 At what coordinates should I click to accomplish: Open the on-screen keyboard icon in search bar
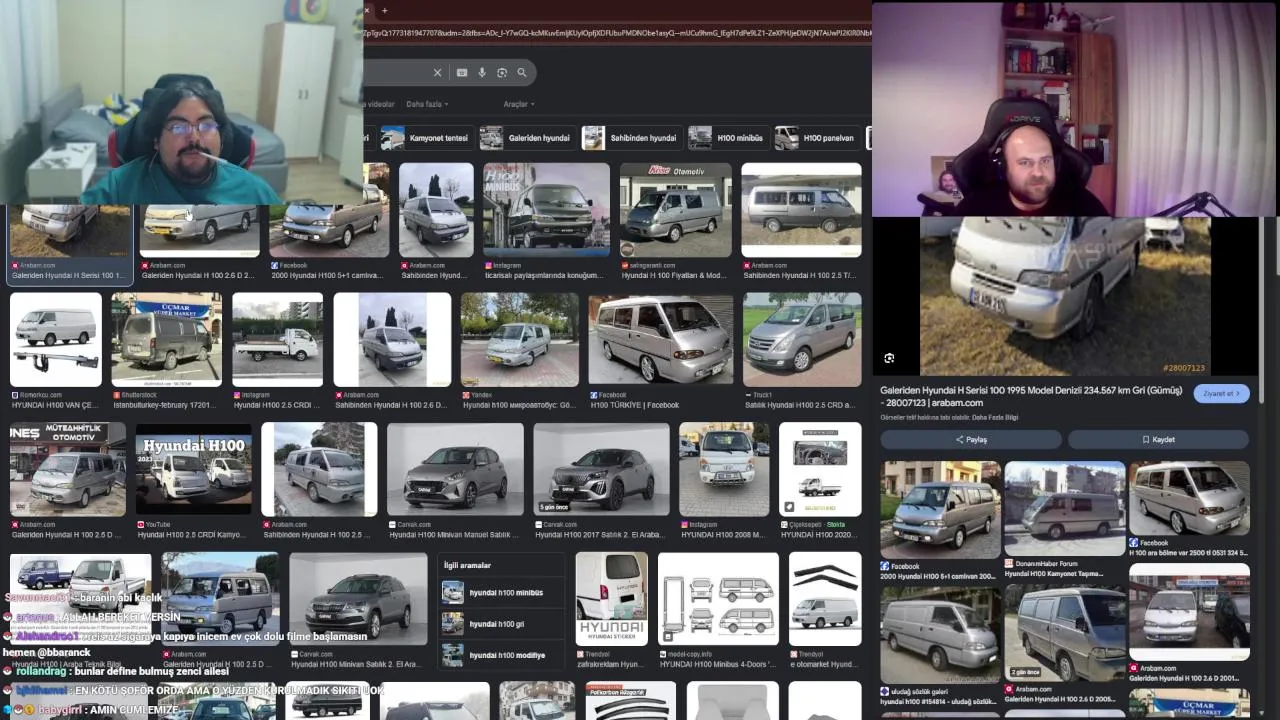[462, 72]
